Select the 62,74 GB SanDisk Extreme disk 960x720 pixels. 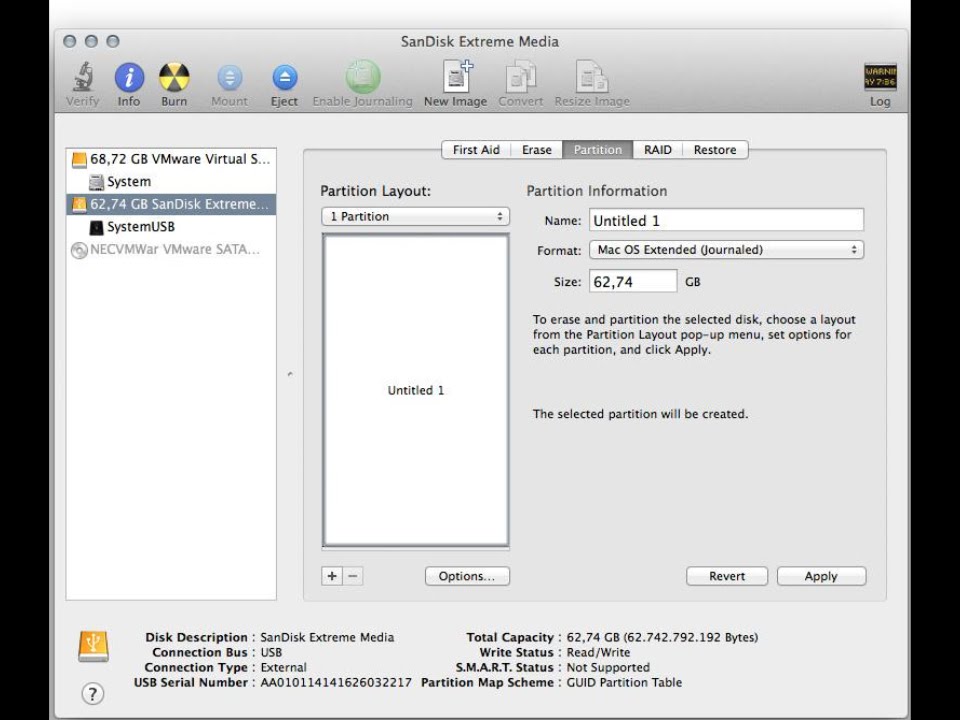click(x=171, y=204)
